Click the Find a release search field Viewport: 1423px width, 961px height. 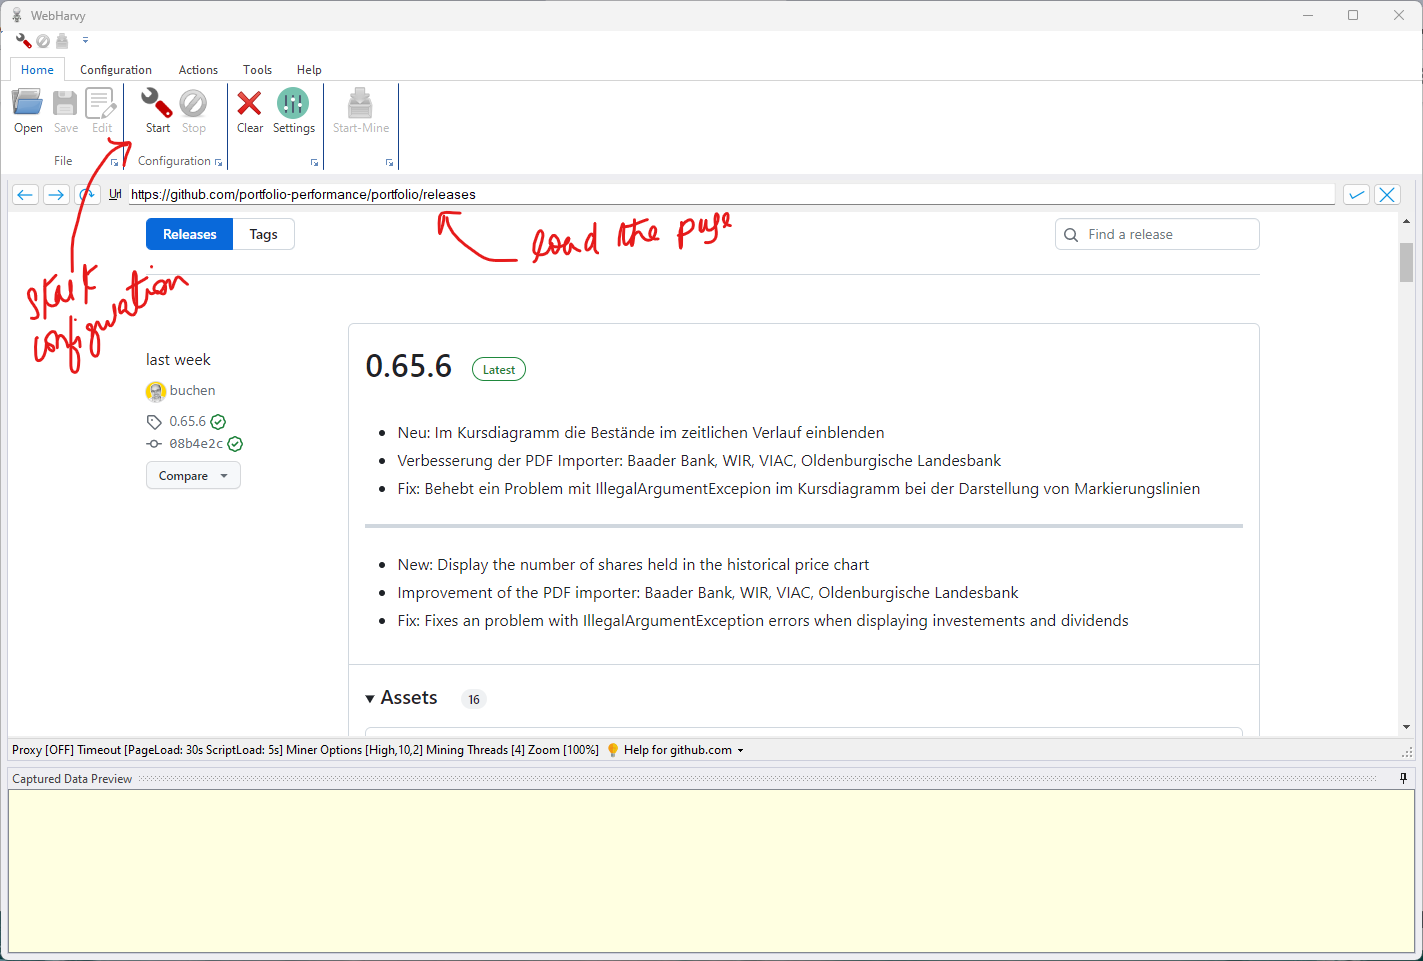point(1165,234)
